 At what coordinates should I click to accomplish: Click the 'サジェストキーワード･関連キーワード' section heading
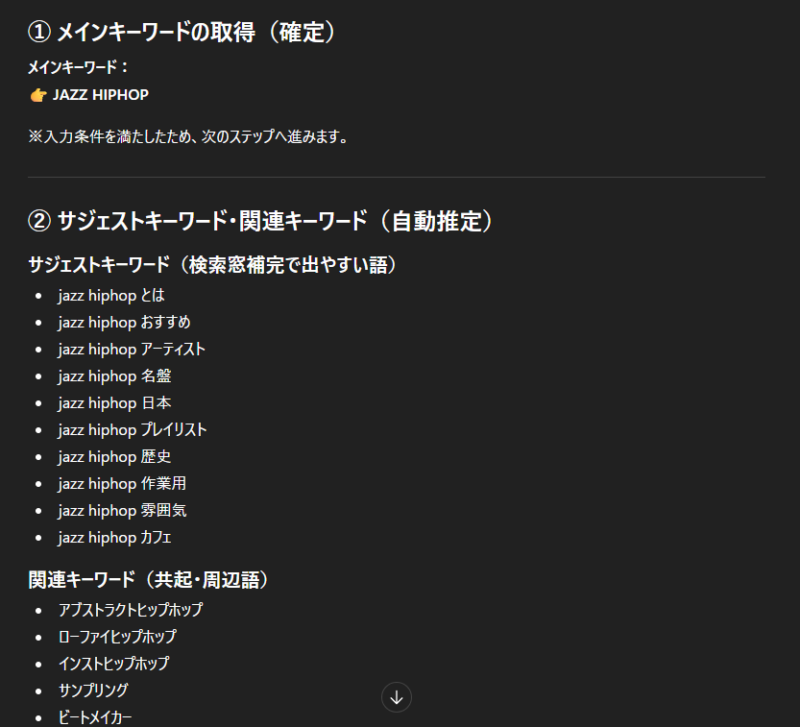[x=261, y=221]
